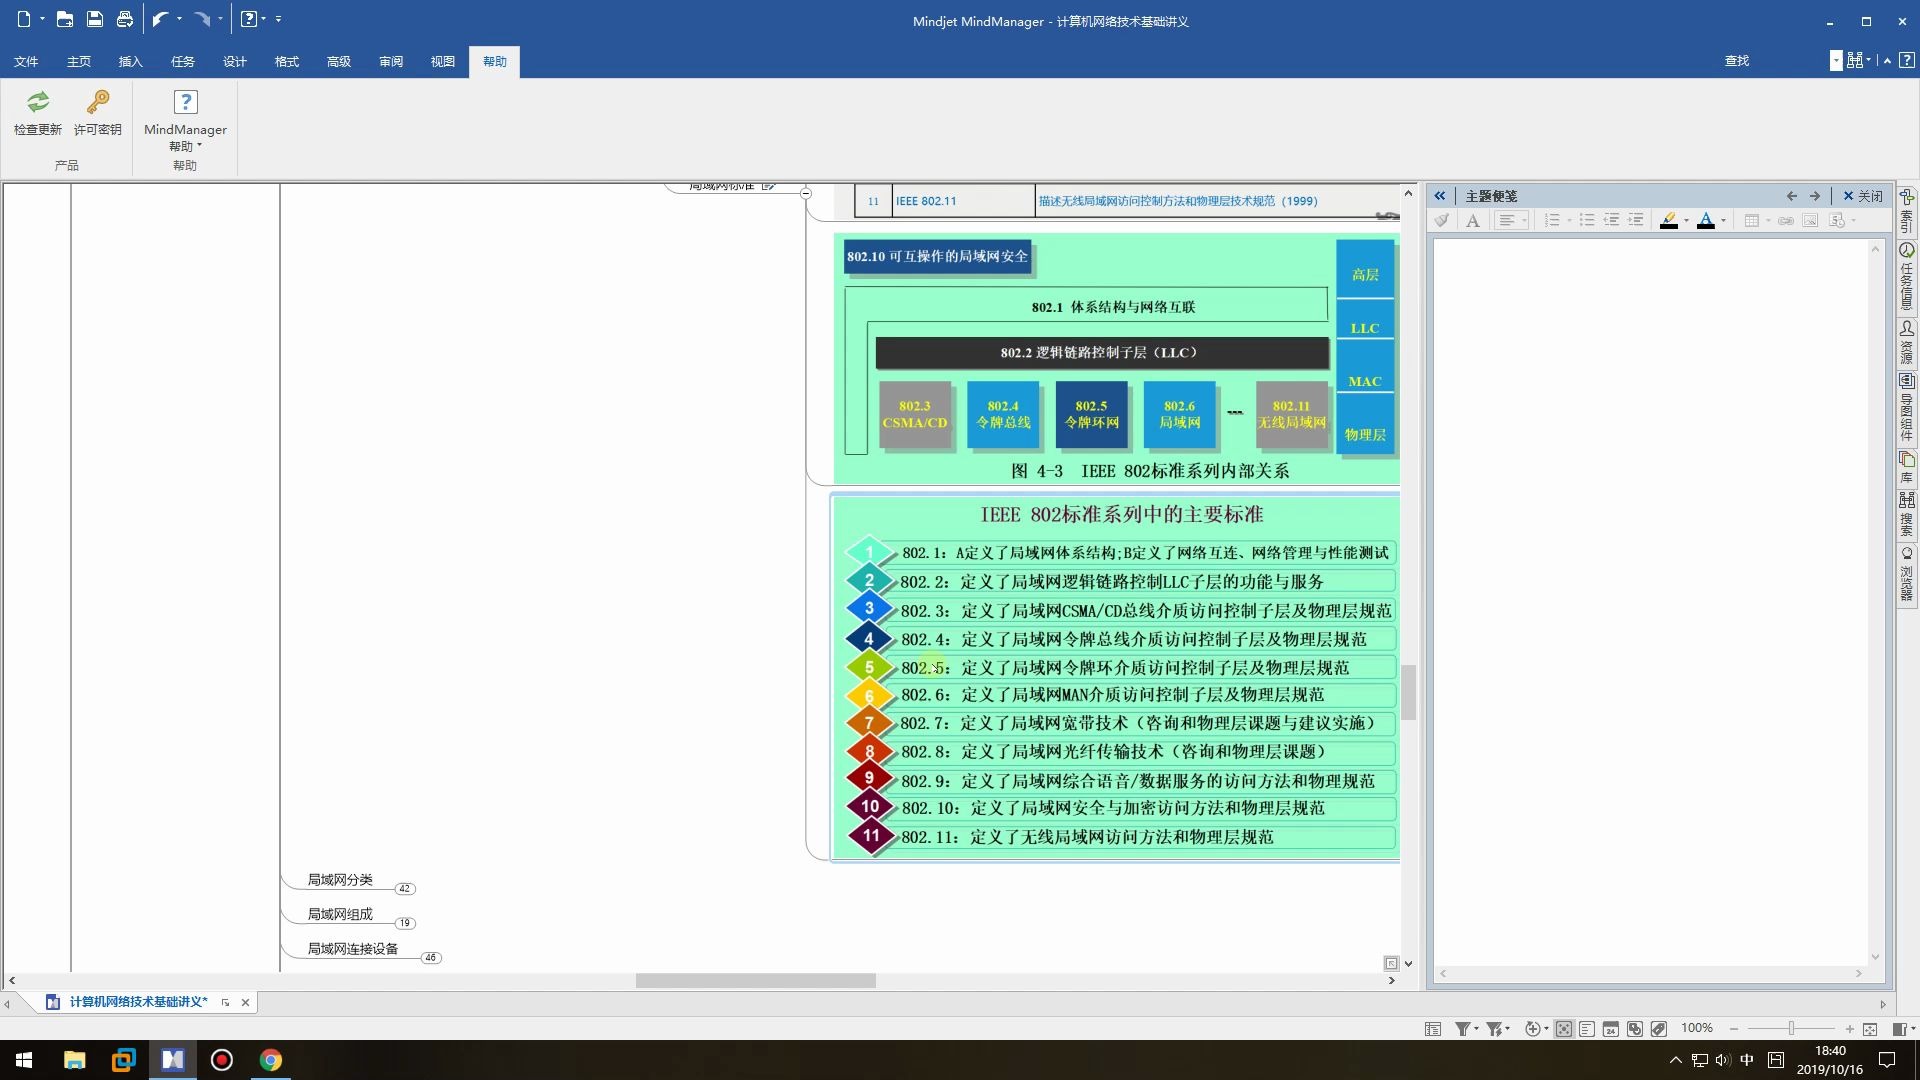Open the 资源 resources side panel

coord(1907,343)
